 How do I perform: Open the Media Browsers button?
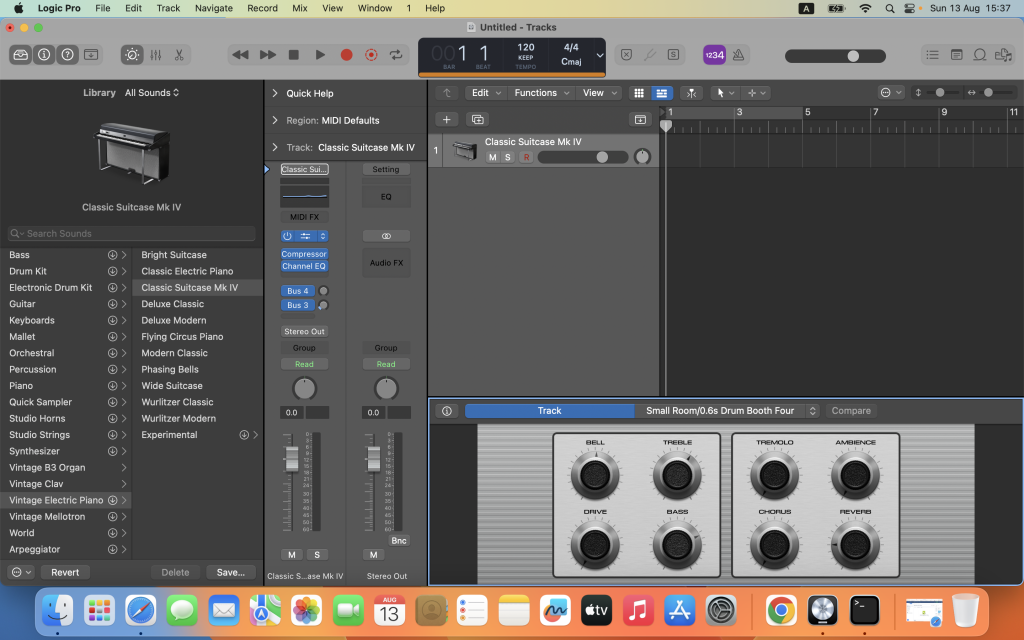point(1003,55)
